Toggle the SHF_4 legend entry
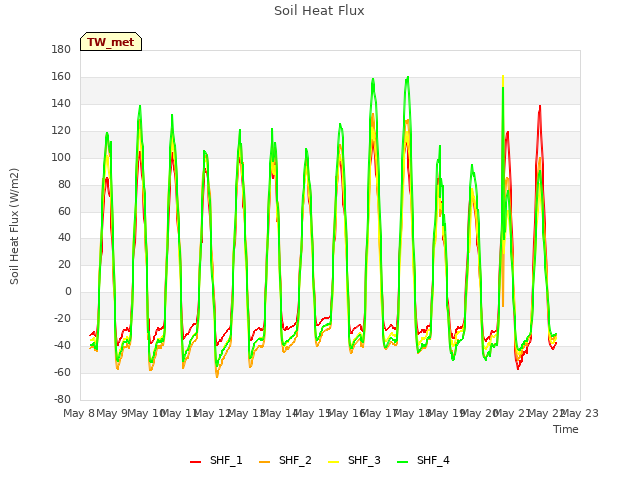This screenshot has width=640, height=480. pos(423,460)
